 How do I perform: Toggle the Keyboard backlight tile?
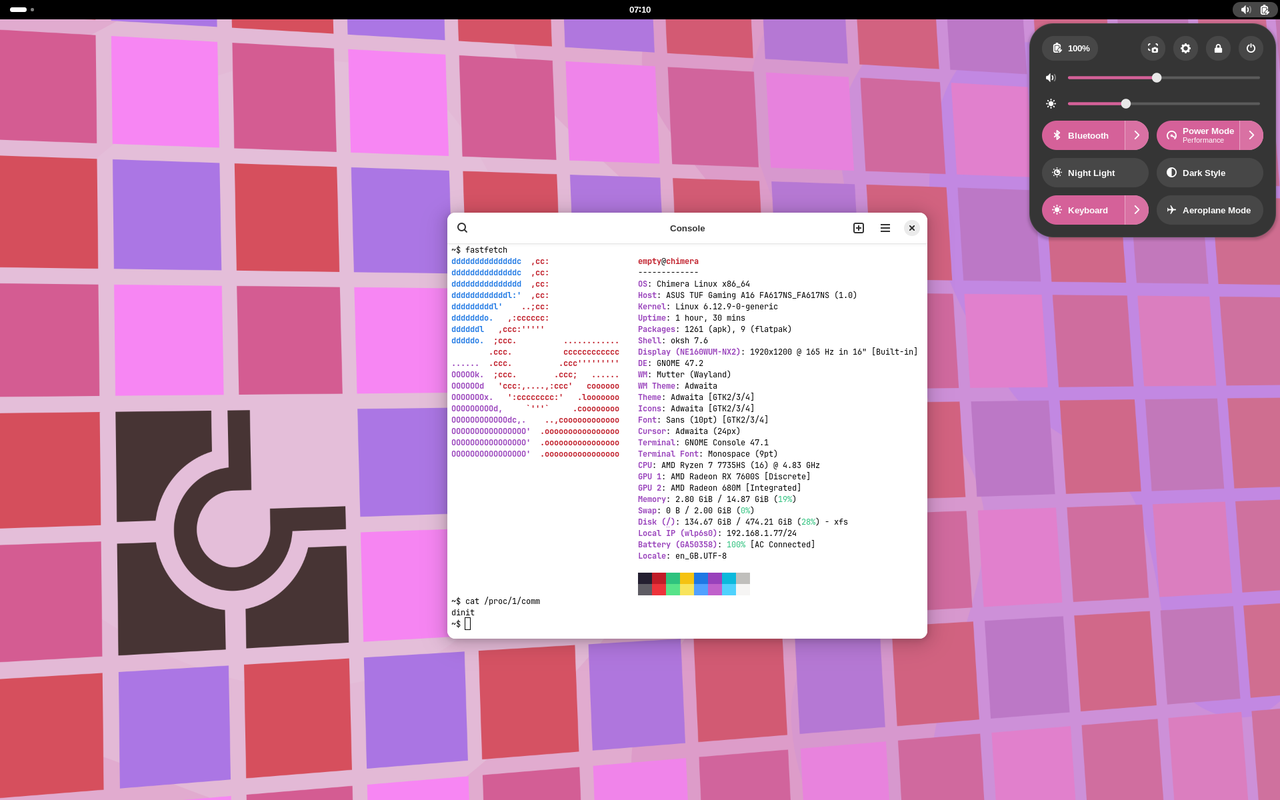(1083, 210)
